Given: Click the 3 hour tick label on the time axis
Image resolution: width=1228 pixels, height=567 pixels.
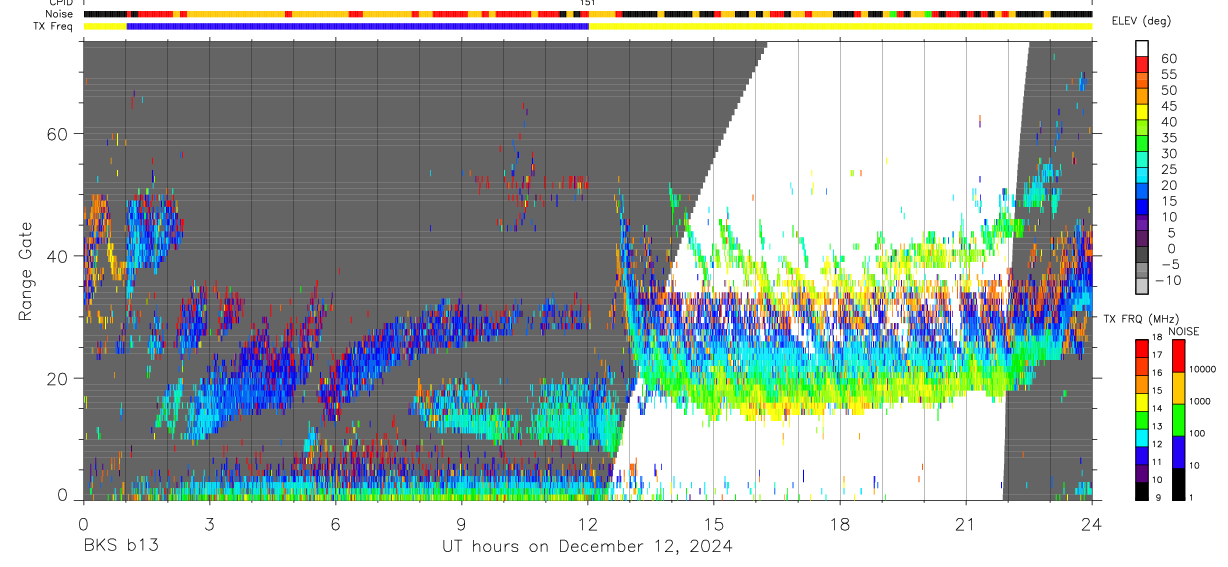Looking at the screenshot, I should (x=209, y=523).
